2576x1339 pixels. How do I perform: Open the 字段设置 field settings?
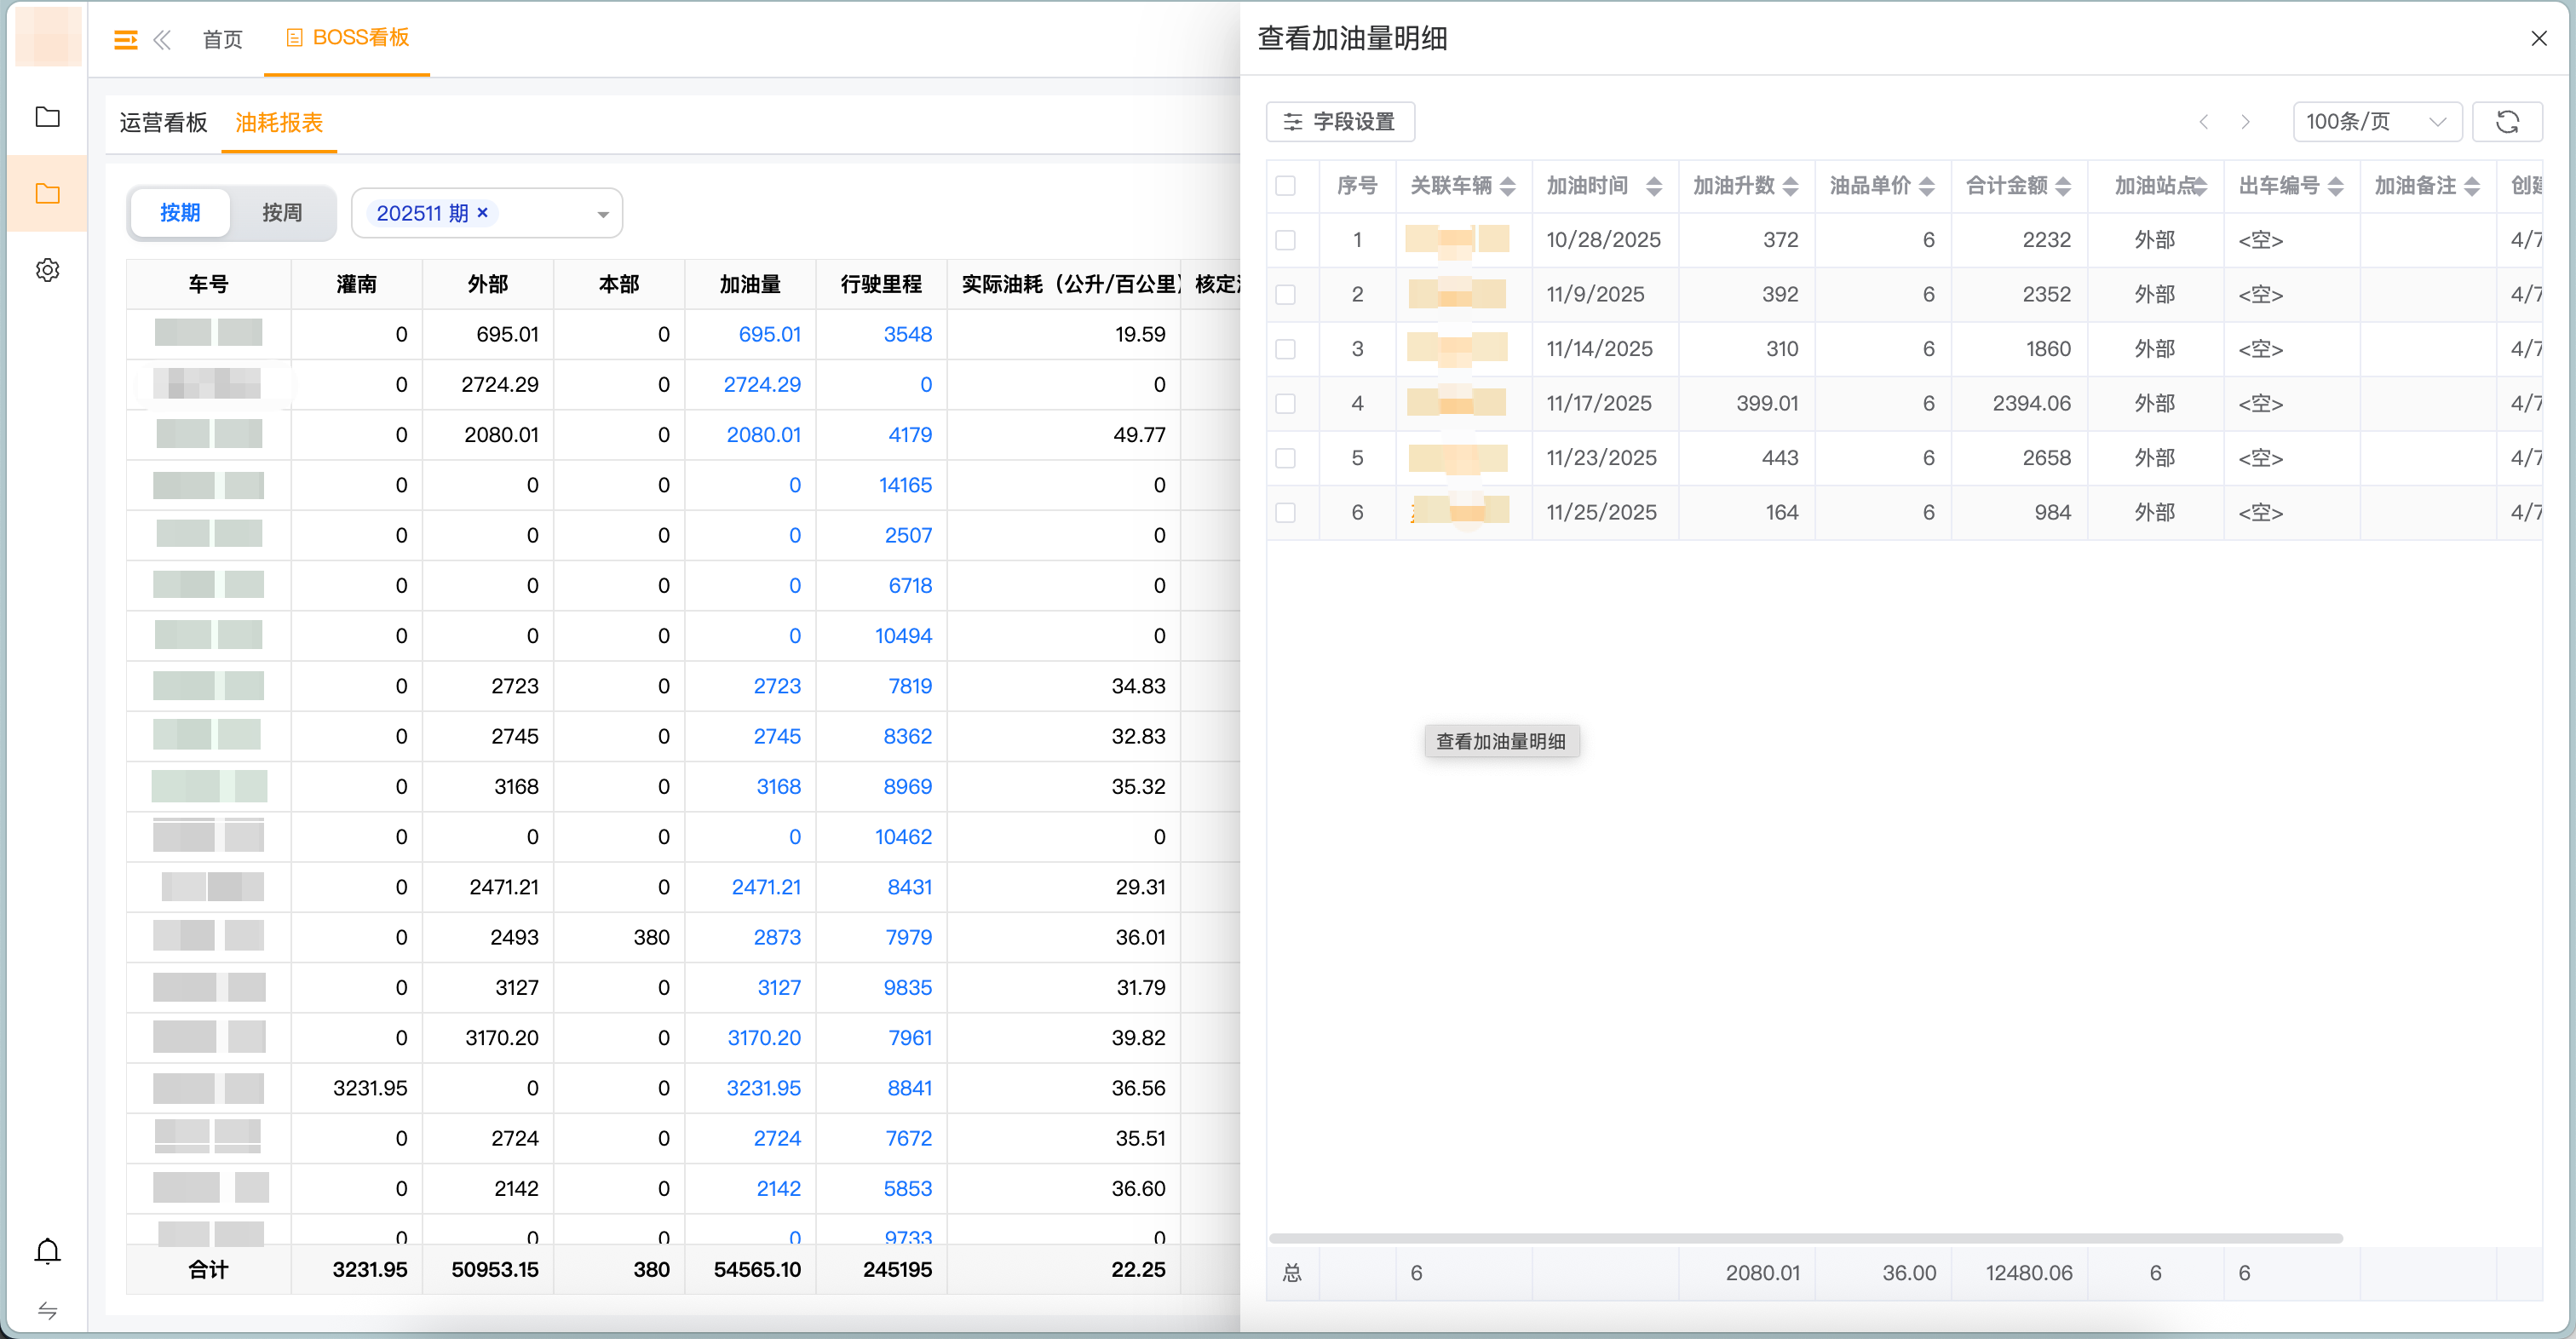pyautogui.click(x=1338, y=121)
